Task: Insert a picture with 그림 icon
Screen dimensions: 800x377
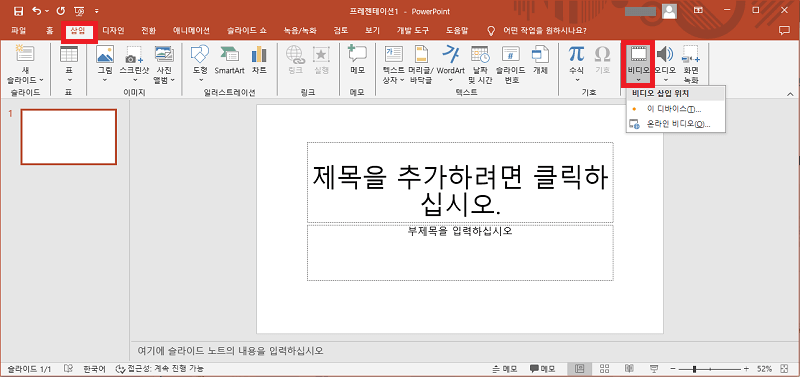Action: [x=105, y=54]
